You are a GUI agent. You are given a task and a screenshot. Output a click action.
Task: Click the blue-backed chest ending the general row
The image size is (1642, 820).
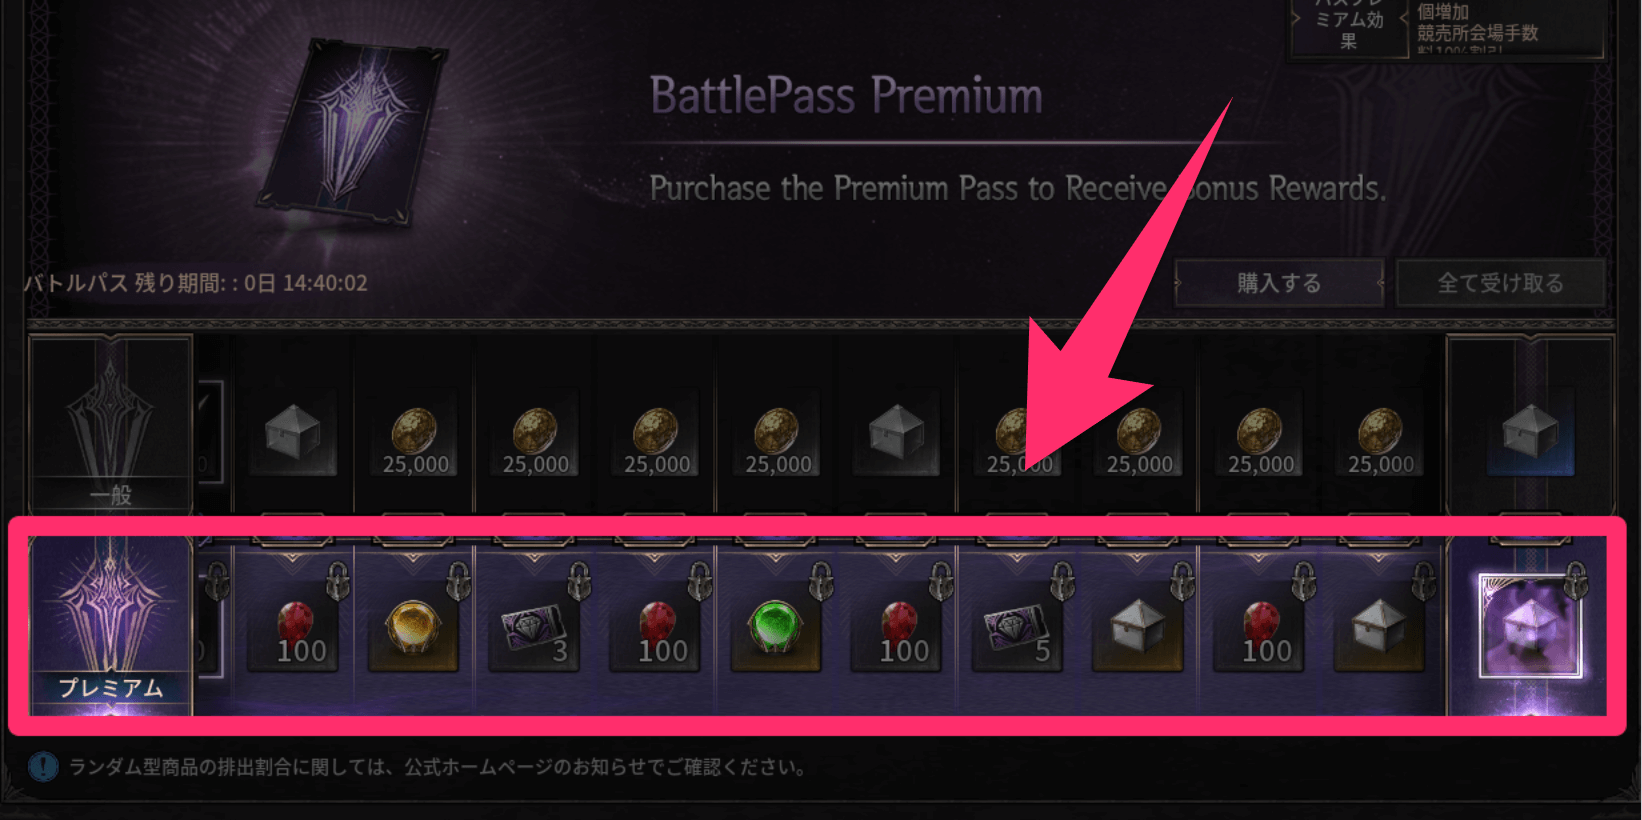click(1530, 434)
